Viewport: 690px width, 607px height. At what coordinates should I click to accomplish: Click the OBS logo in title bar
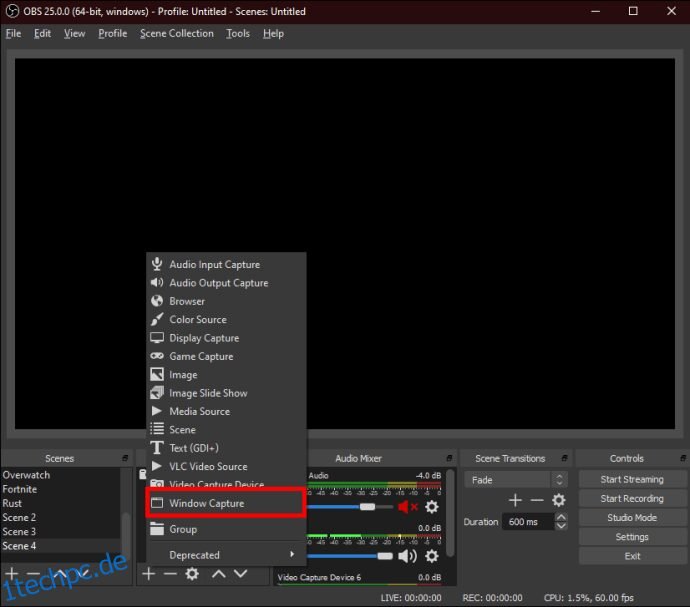click(x=12, y=11)
